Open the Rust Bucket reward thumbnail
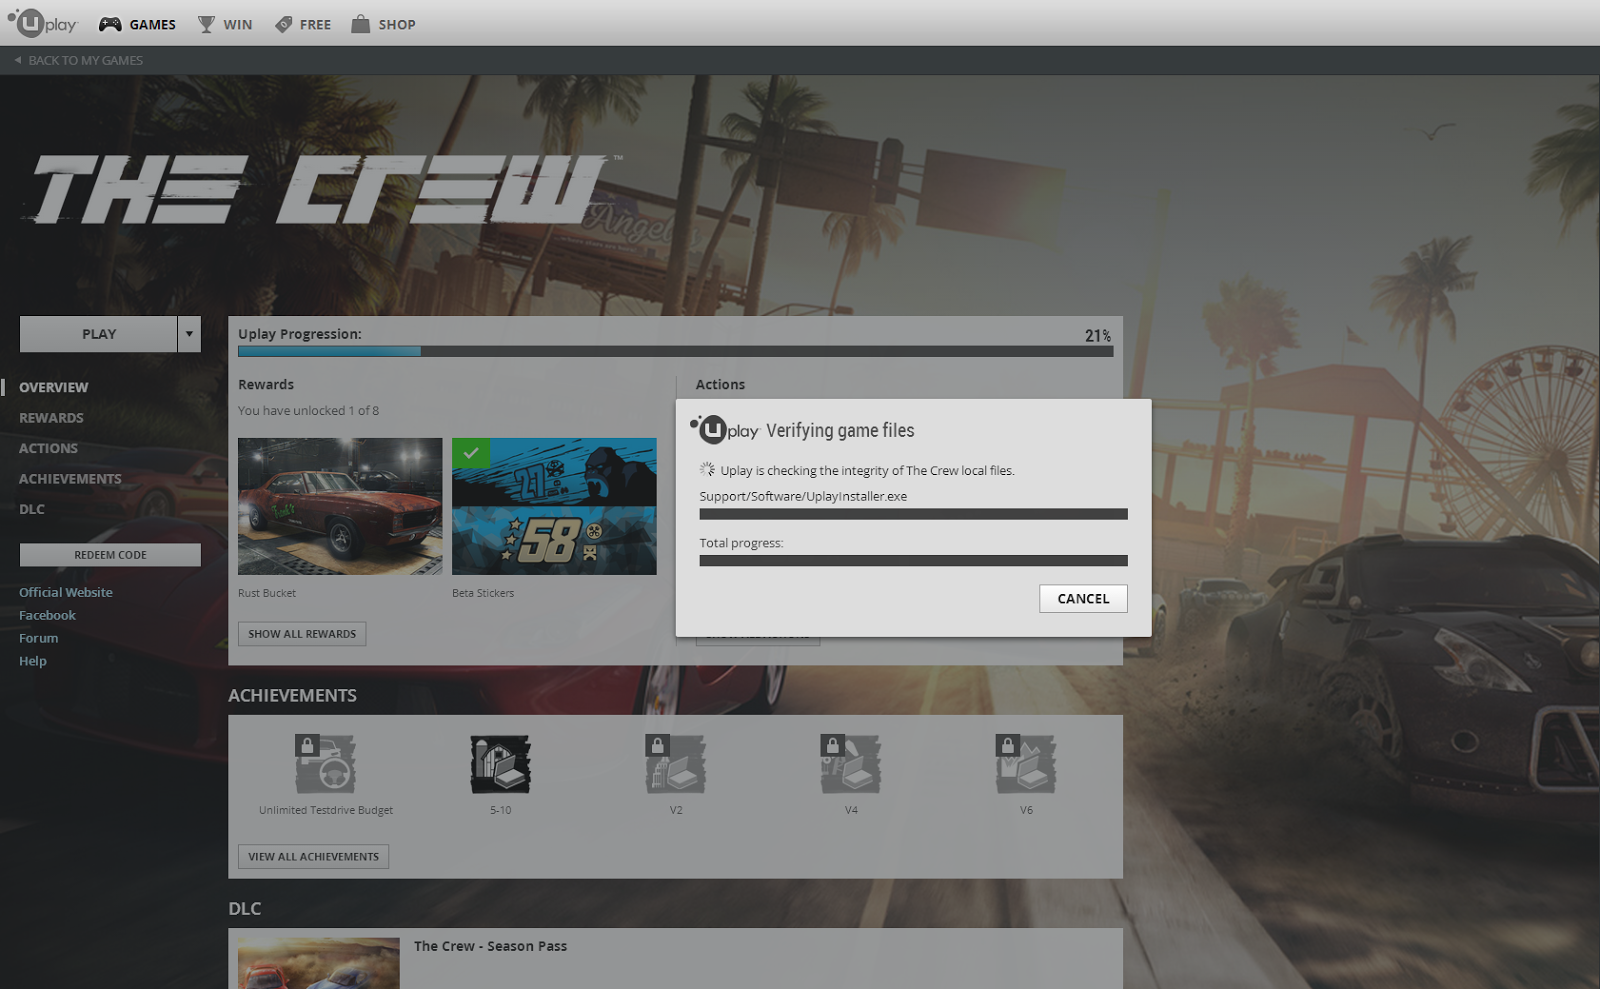The height and width of the screenshot is (989, 1600). pyautogui.click(x=340, y=506)
